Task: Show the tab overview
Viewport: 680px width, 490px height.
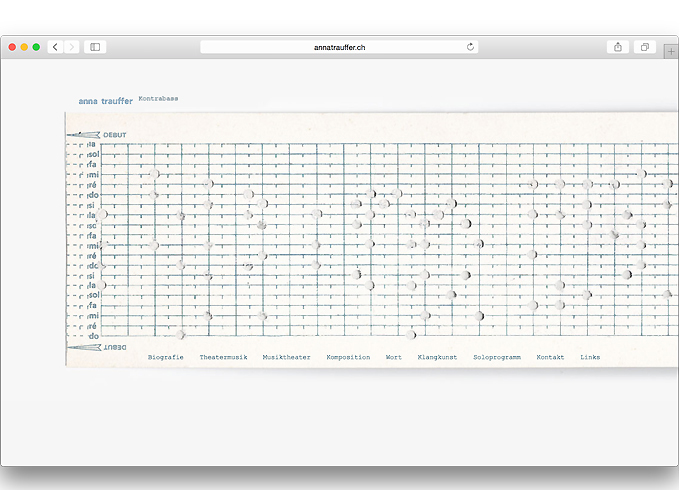Action: pos(645,47)
